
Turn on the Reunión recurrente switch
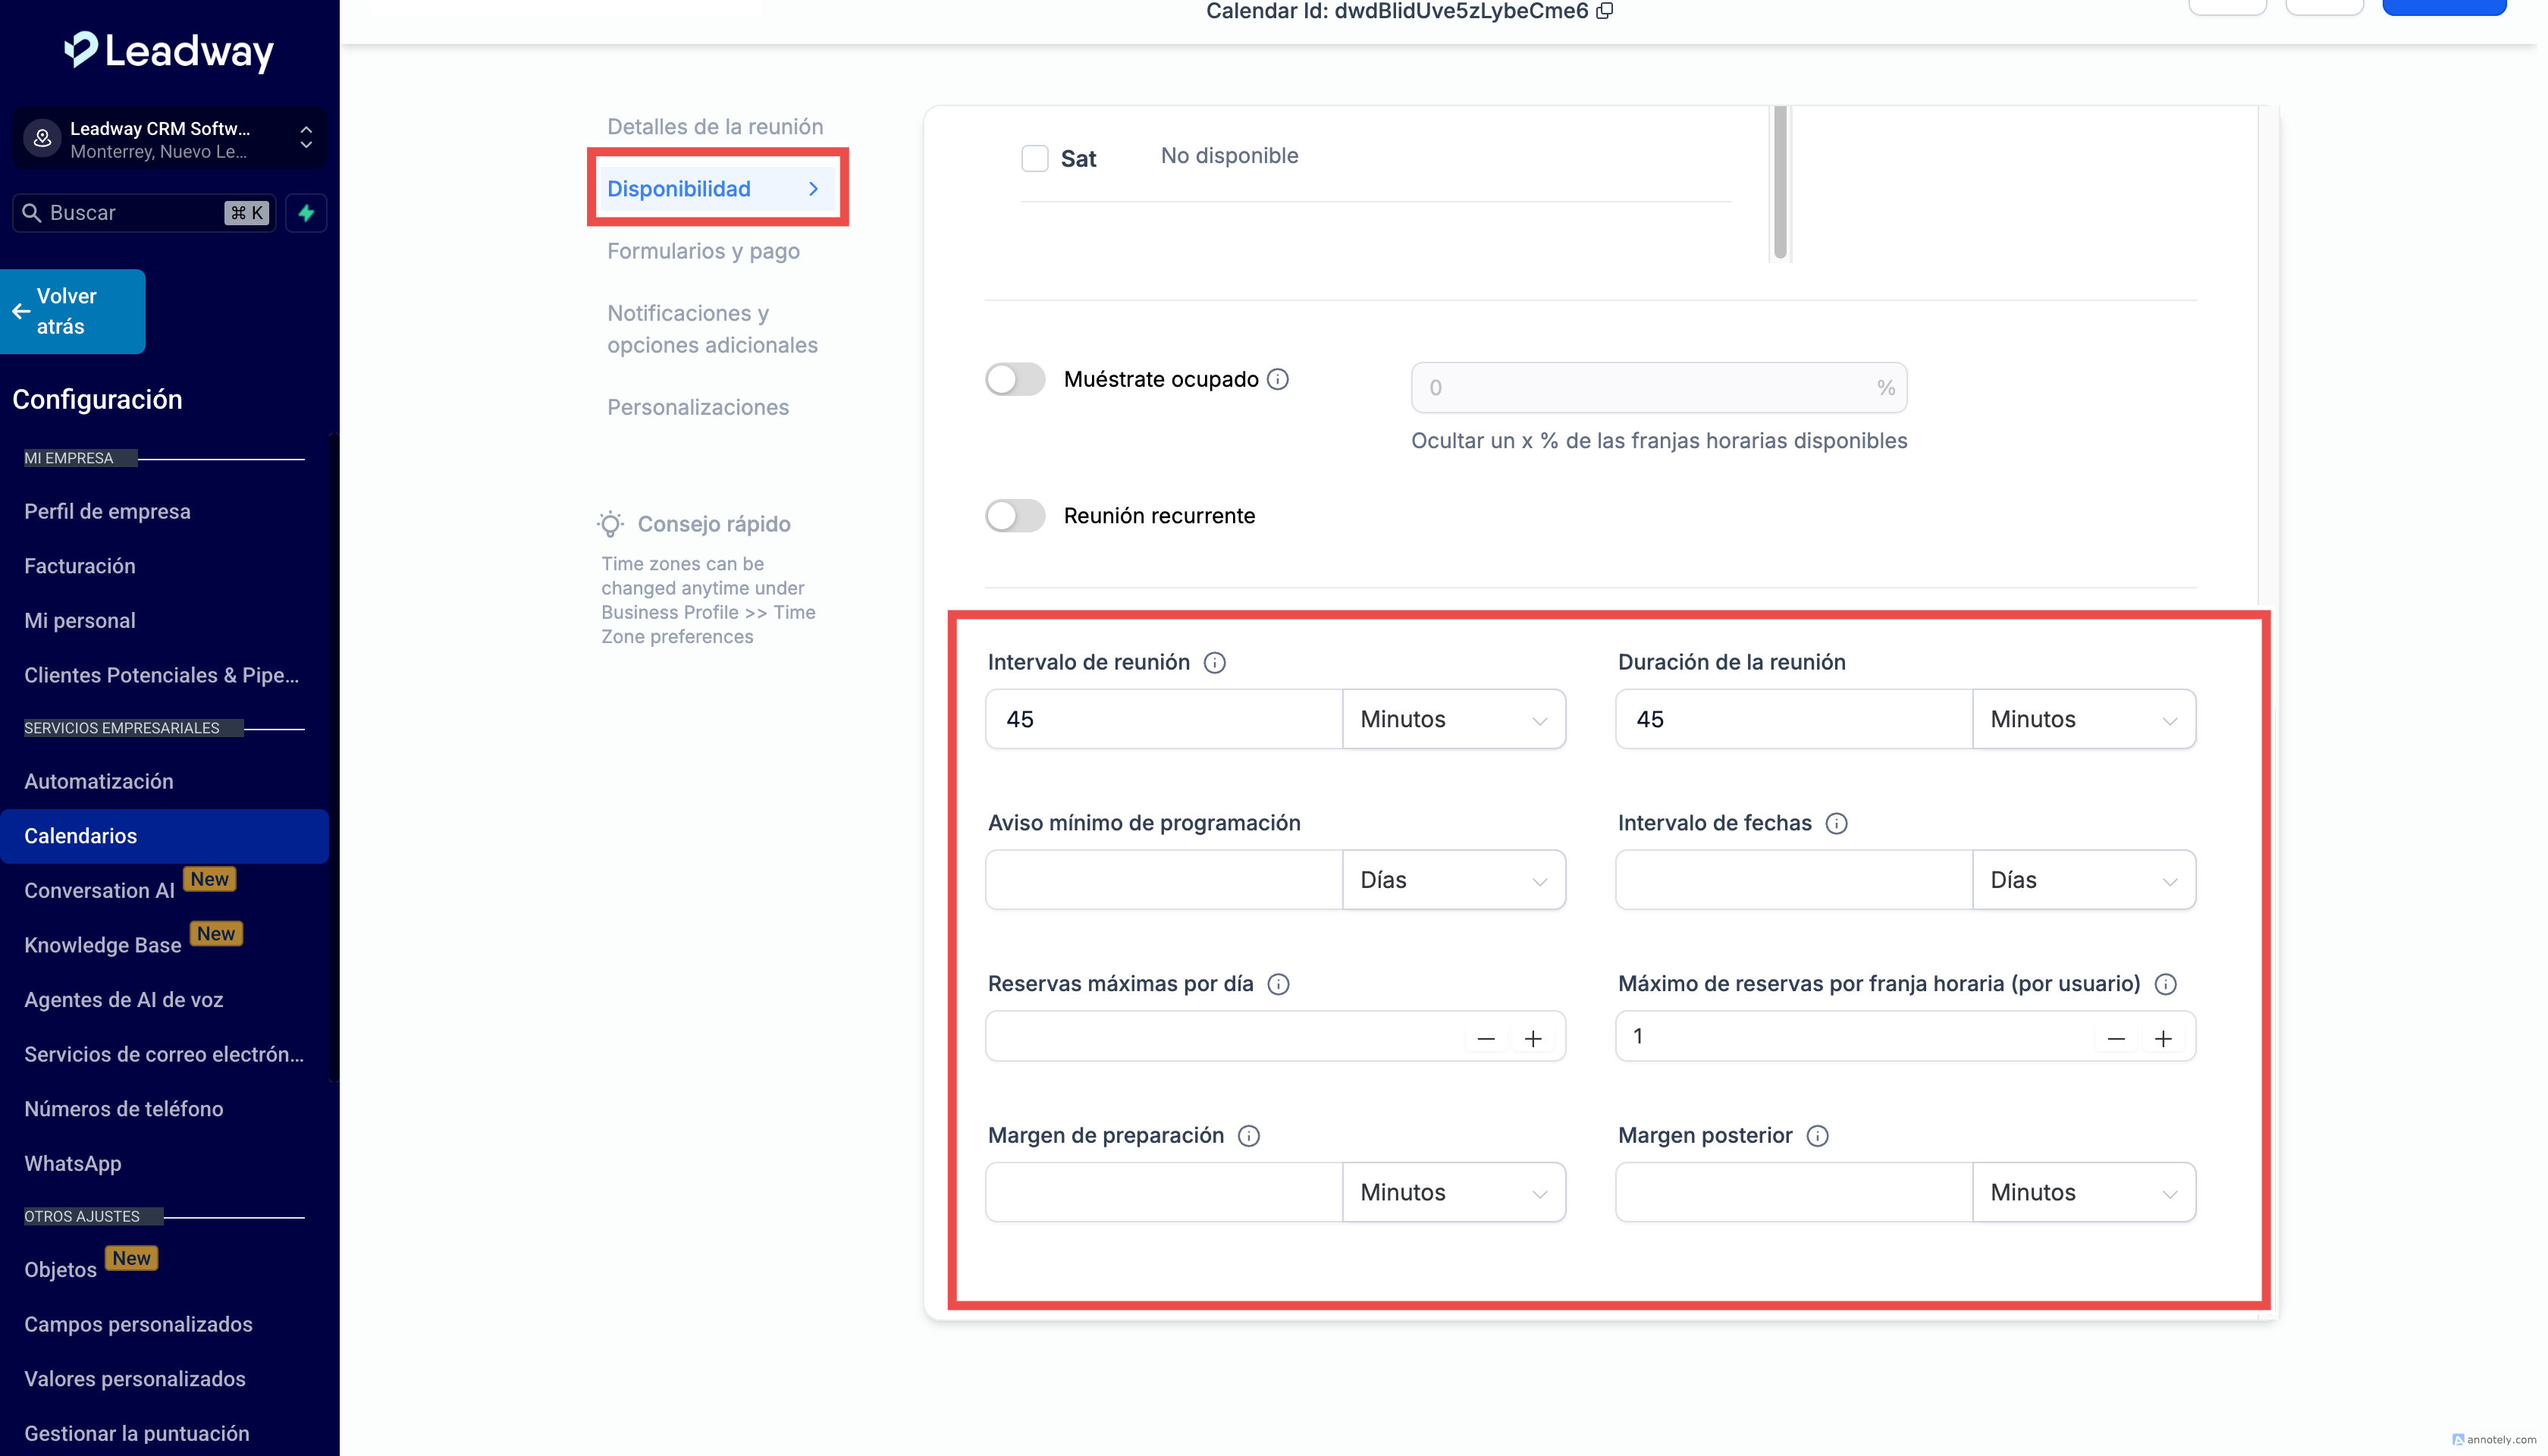(1014, 516)
